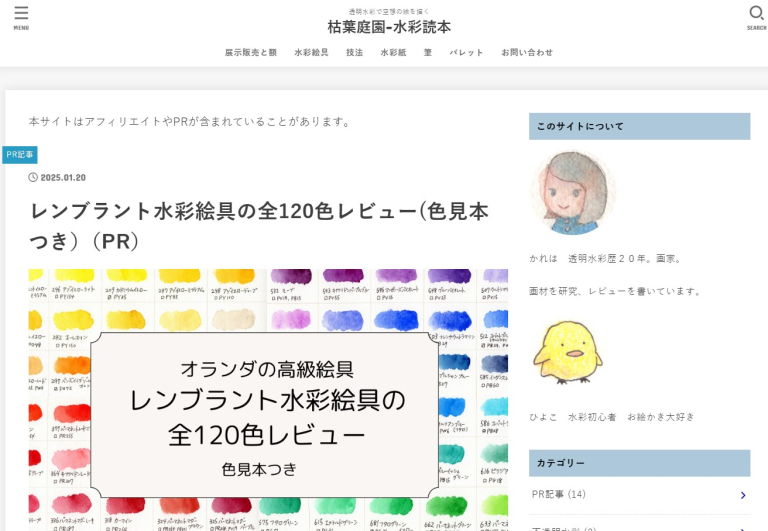Expand the PR記事 category chevron arrow
The height and width of the screenshot is (531, 768).
[742, 495]
